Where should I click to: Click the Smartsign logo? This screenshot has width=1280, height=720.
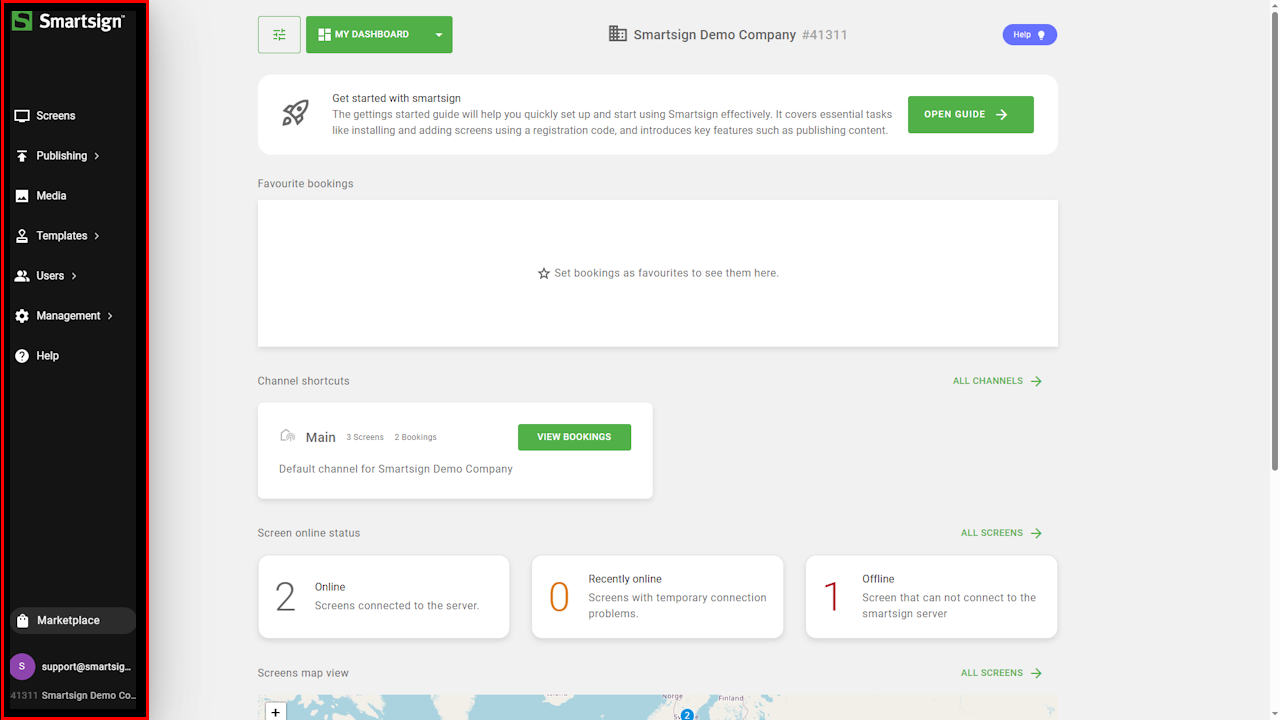[x=68, y=21]
